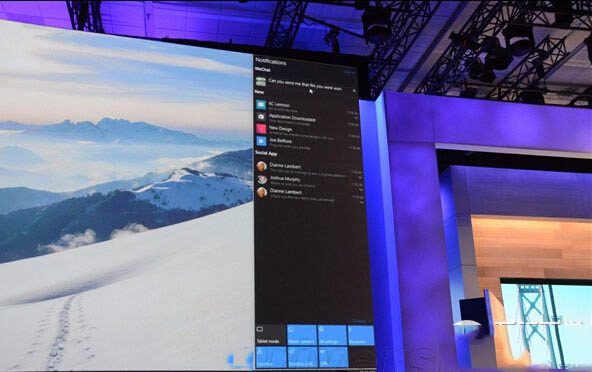
Task: Clear all notifications via Clear all link
Action: pyautogui.click(x=349, y=71)
